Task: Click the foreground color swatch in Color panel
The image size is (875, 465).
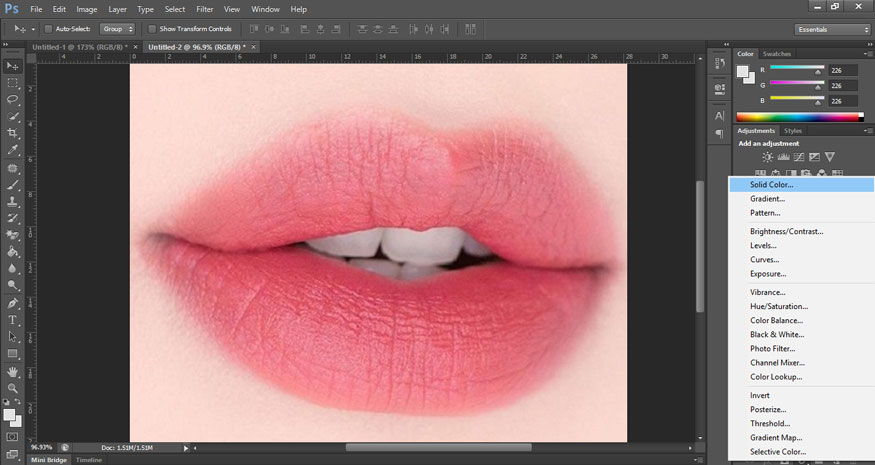Action: (x=743, y=71)
